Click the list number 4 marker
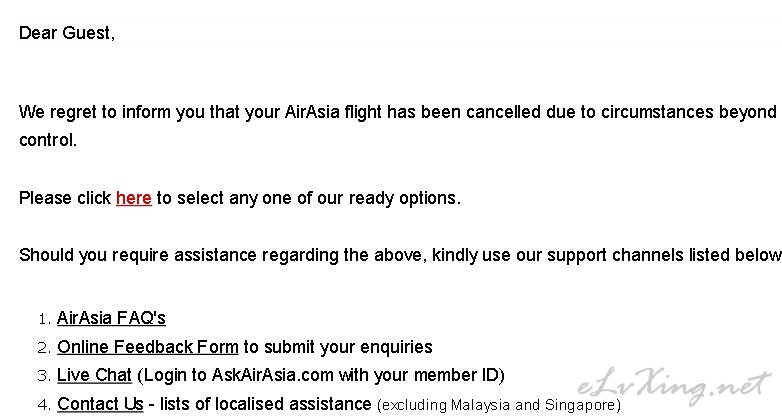This screenshot has height=419, width=782. (45, 405)
